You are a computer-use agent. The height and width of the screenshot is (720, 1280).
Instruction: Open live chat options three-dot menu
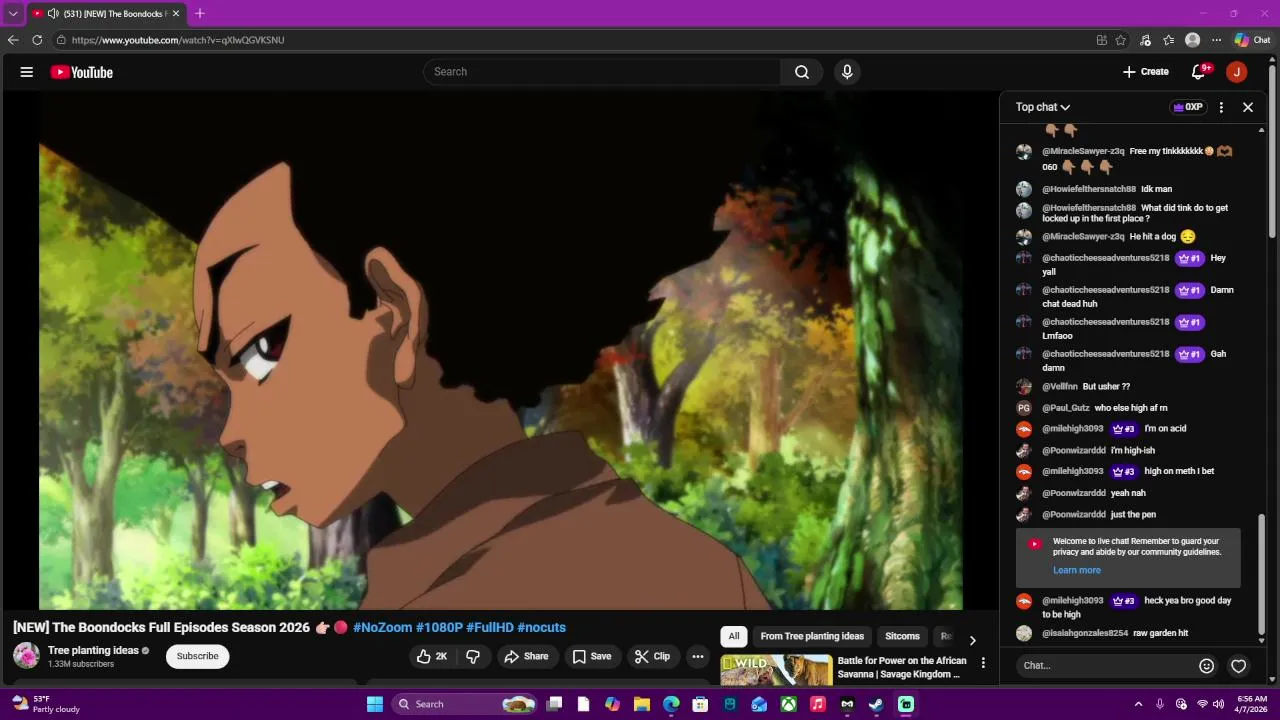point(1221,107)
